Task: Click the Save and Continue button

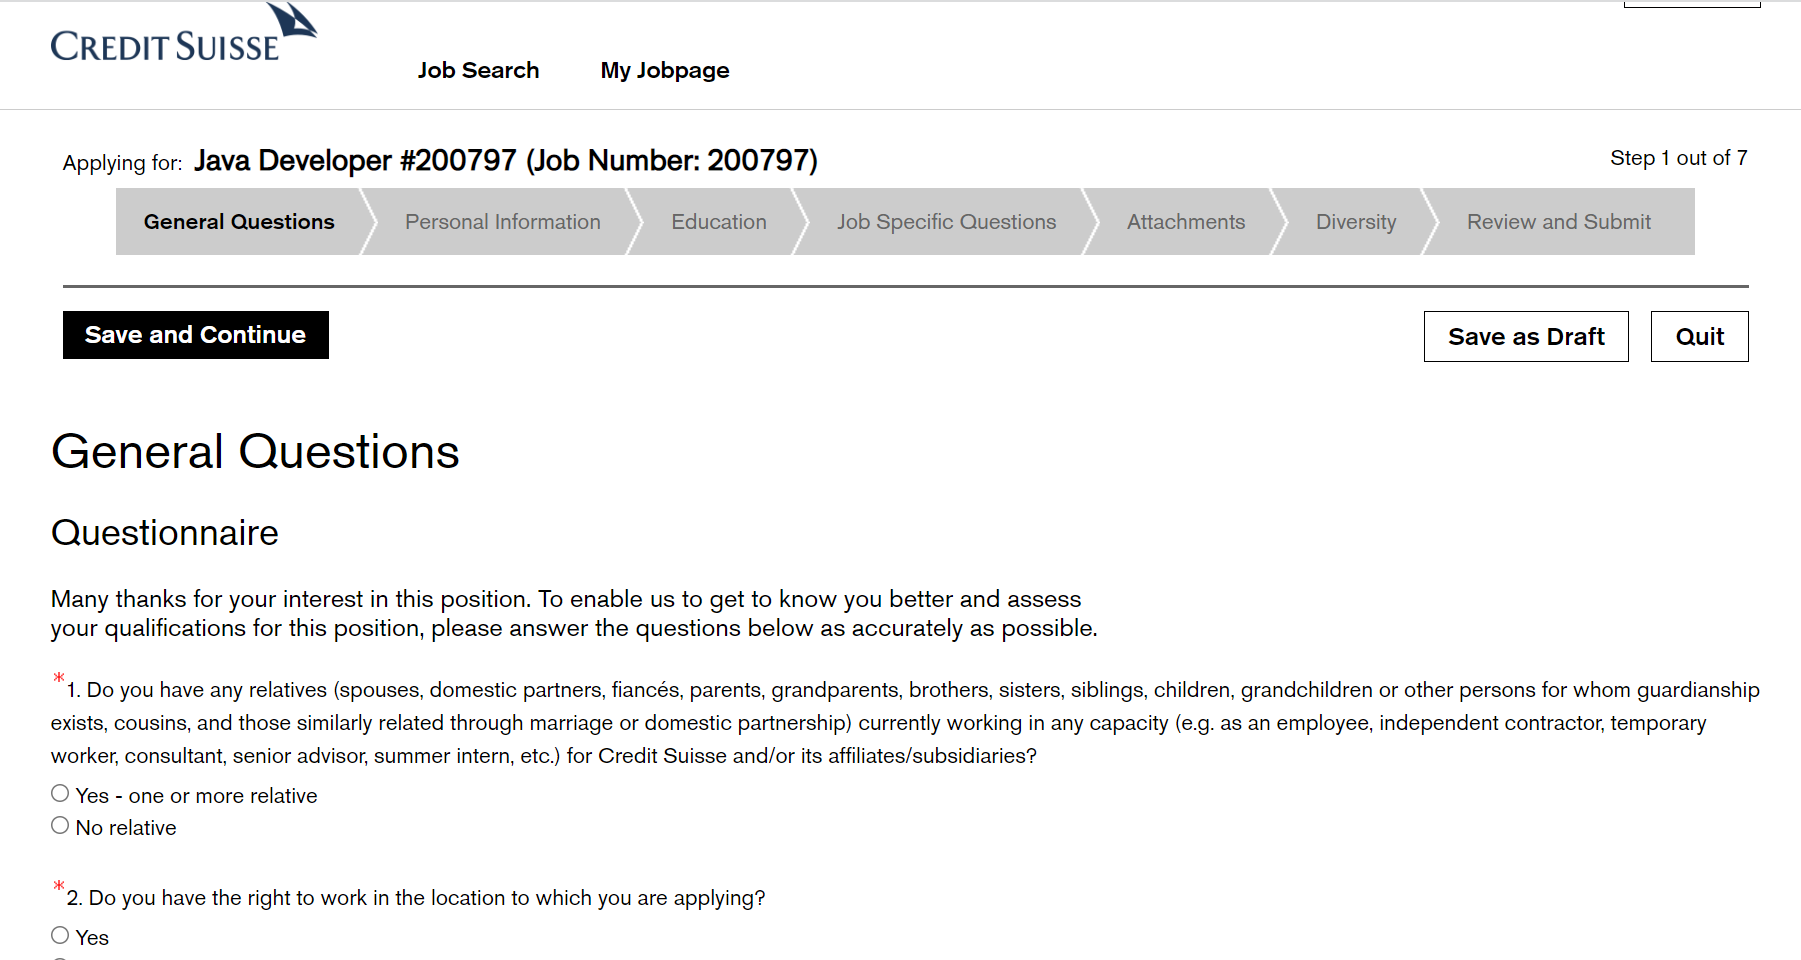Action: click(196, 335)
